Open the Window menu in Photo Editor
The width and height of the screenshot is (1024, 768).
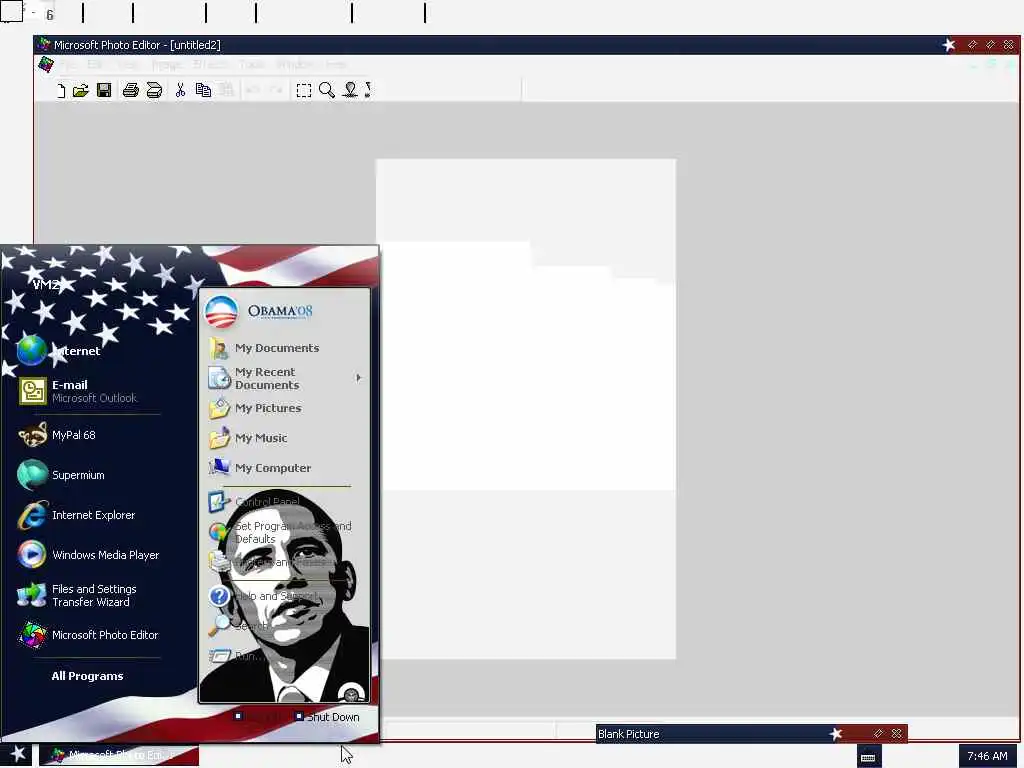[295, 65]
